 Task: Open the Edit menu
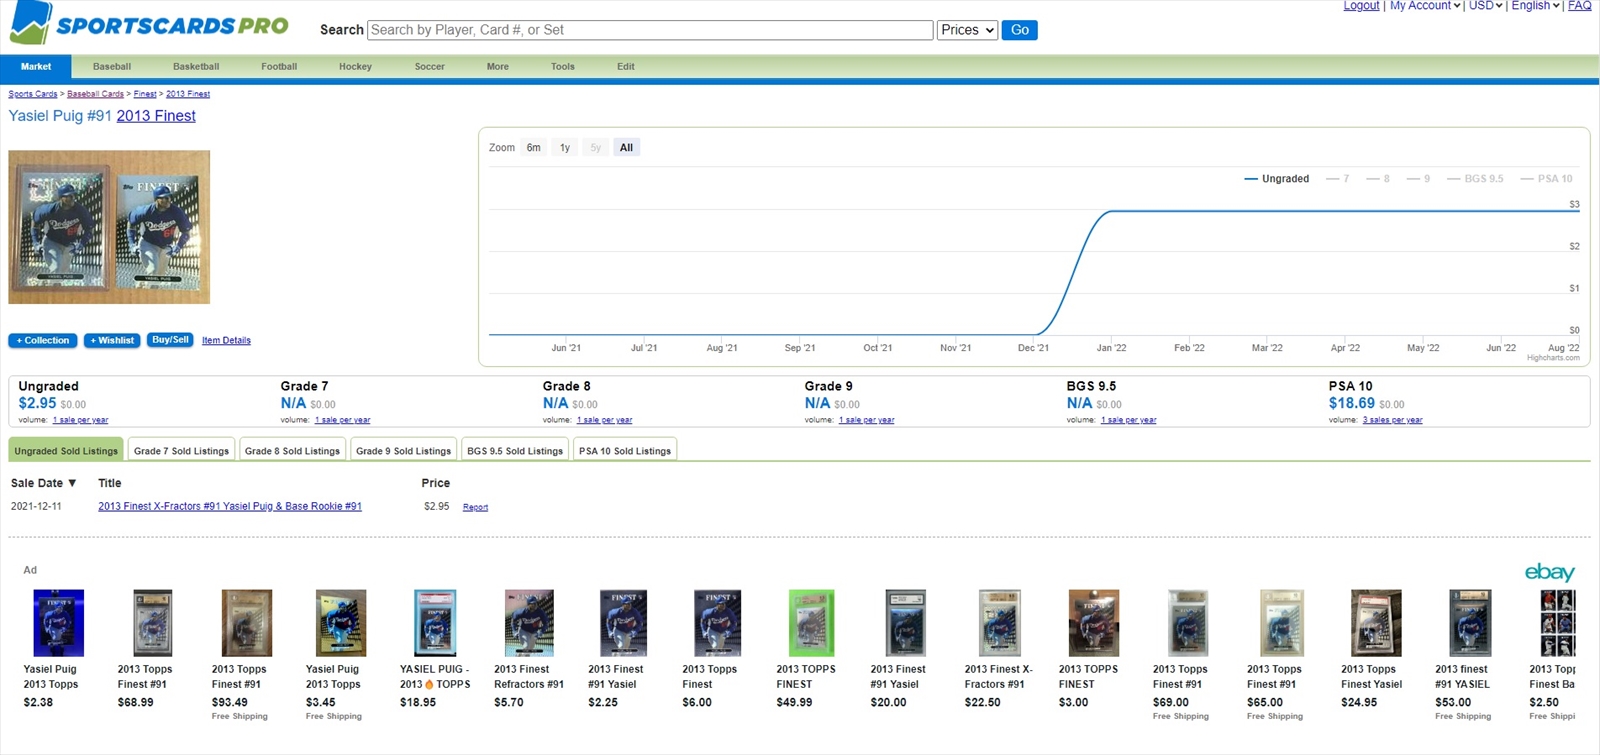pyautogui.click(x=626, y=67)
